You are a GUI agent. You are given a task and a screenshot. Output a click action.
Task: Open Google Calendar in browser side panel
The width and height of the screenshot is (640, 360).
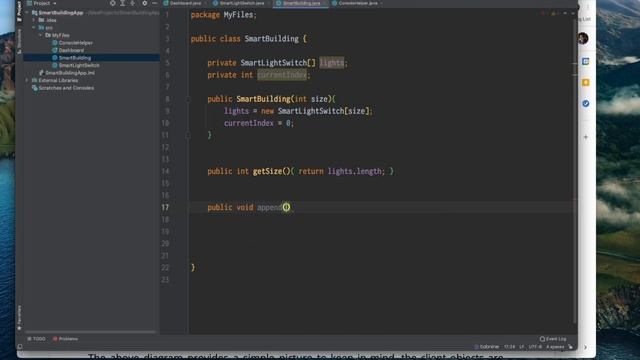(x=586, y=61)
